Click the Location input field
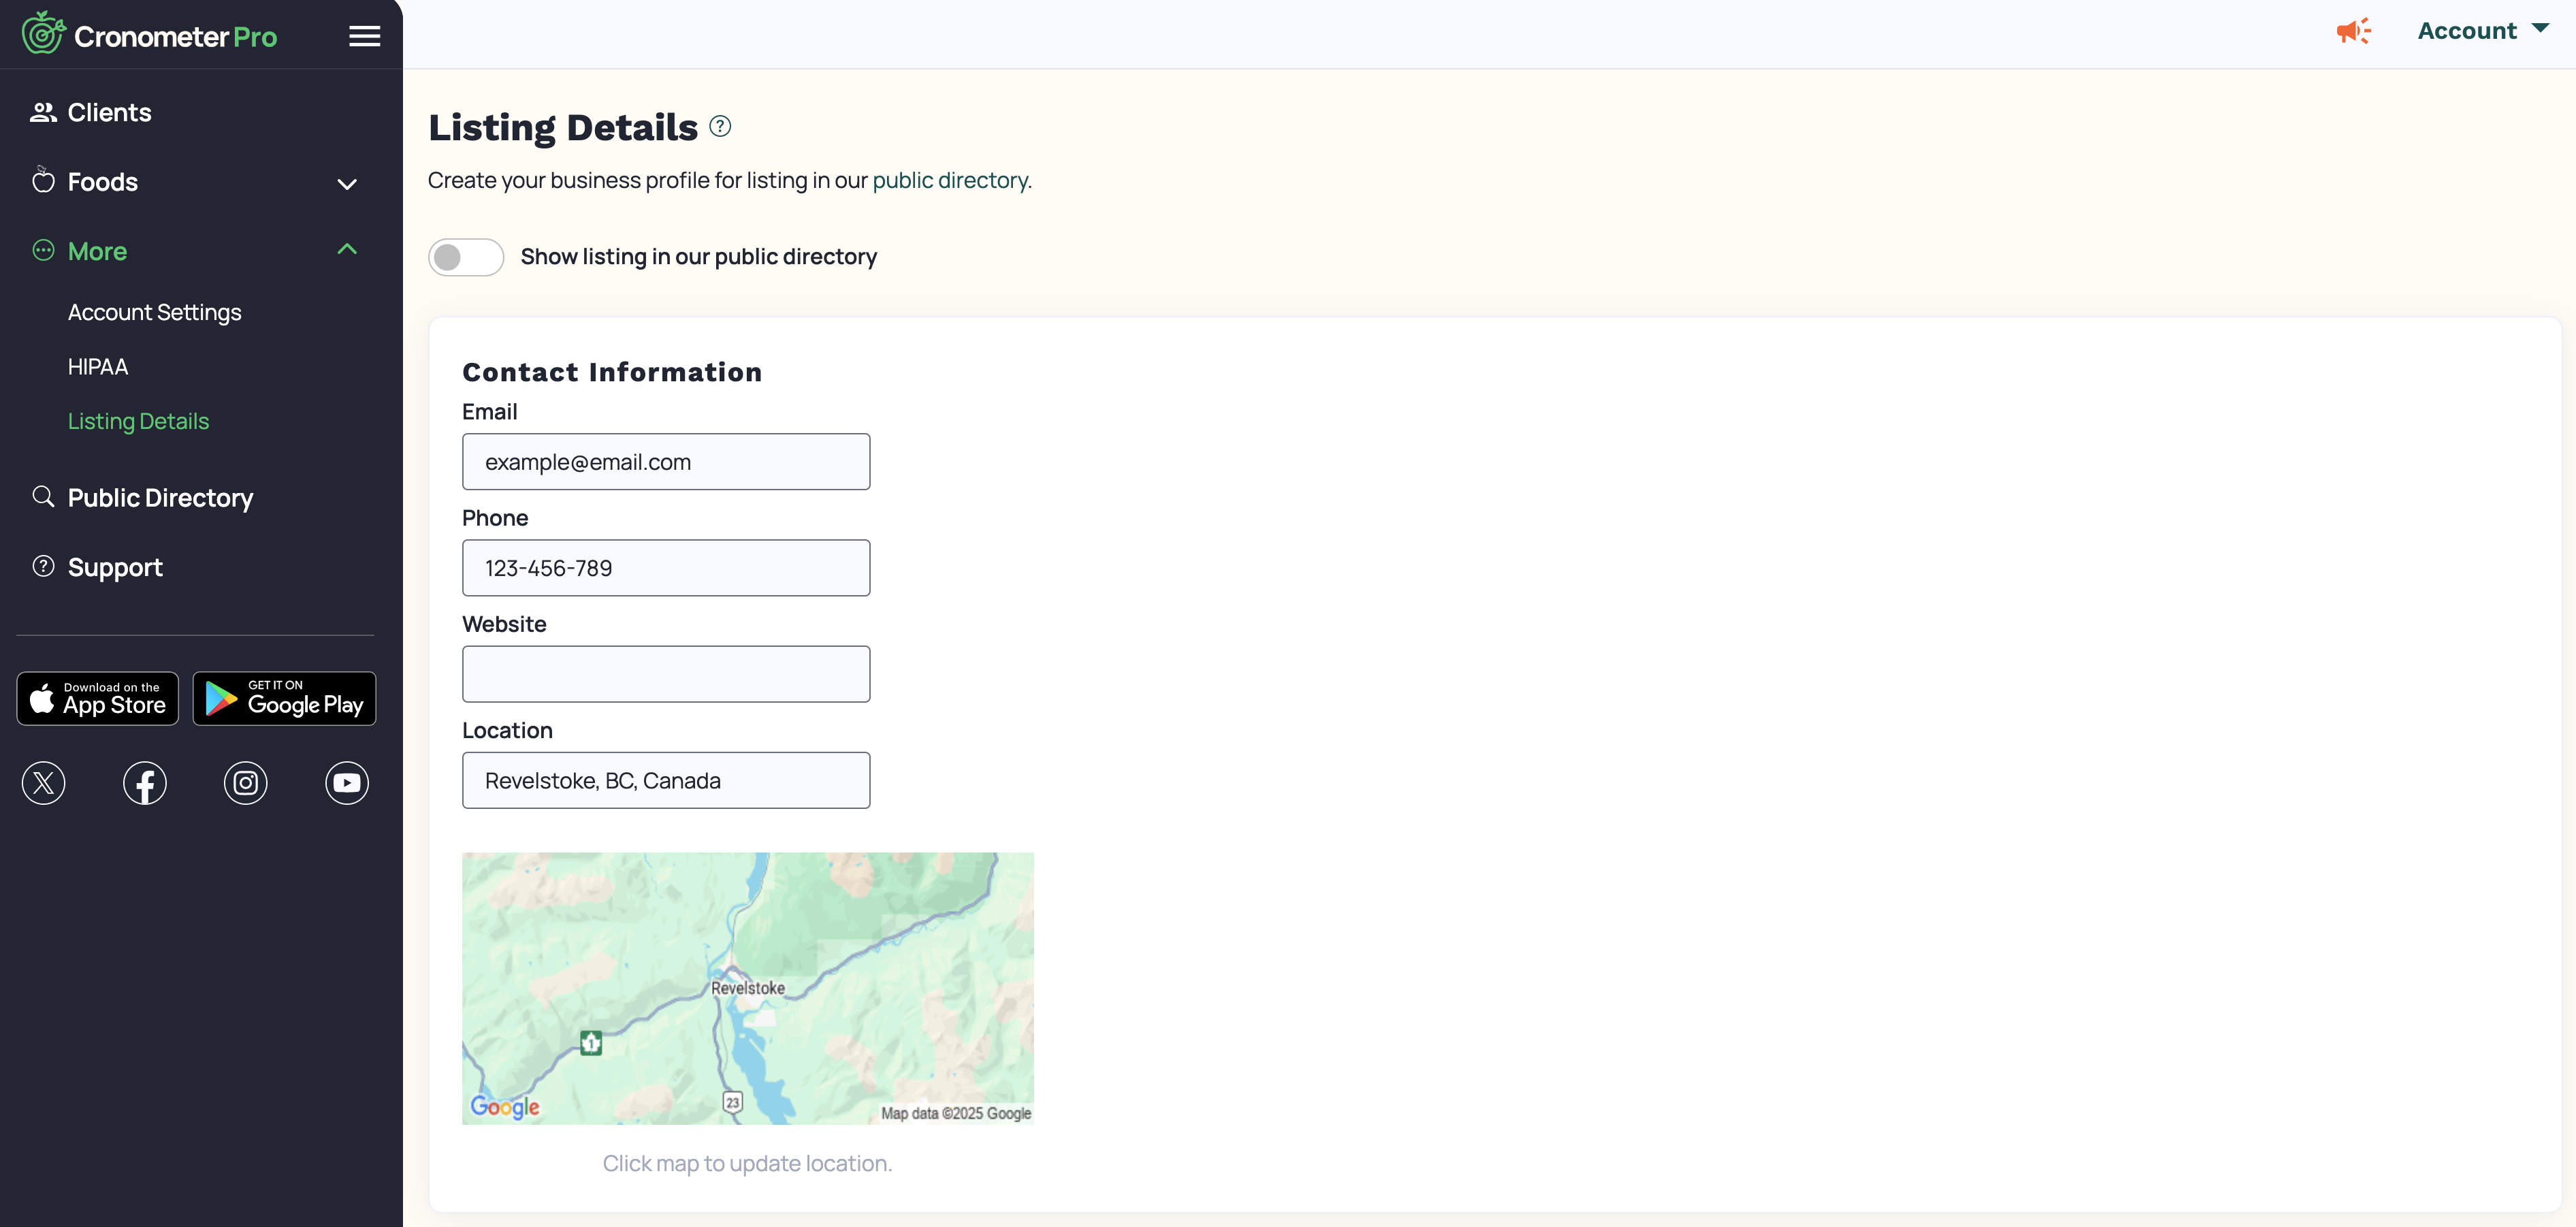The height and width of the screenshot is (1227, 2576). pyautogui.click(x=666, y=780)
